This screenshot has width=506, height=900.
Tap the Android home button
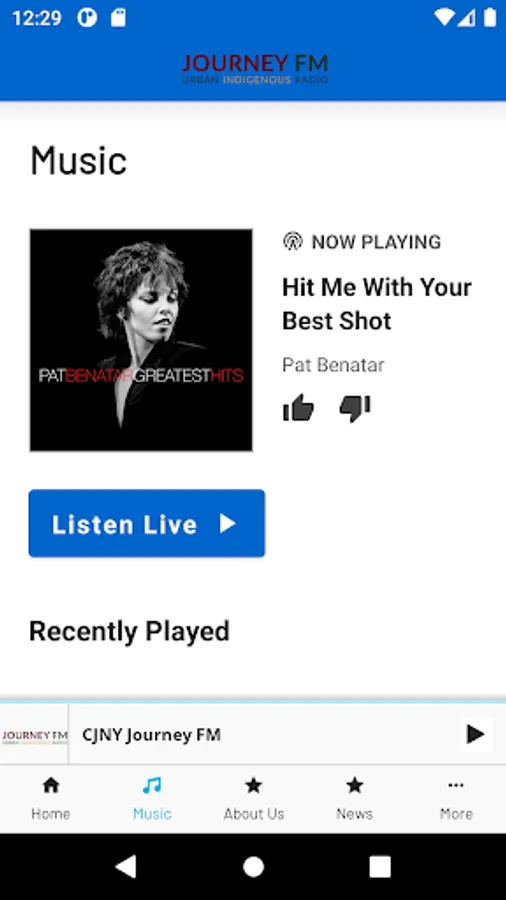click(254, 867)
